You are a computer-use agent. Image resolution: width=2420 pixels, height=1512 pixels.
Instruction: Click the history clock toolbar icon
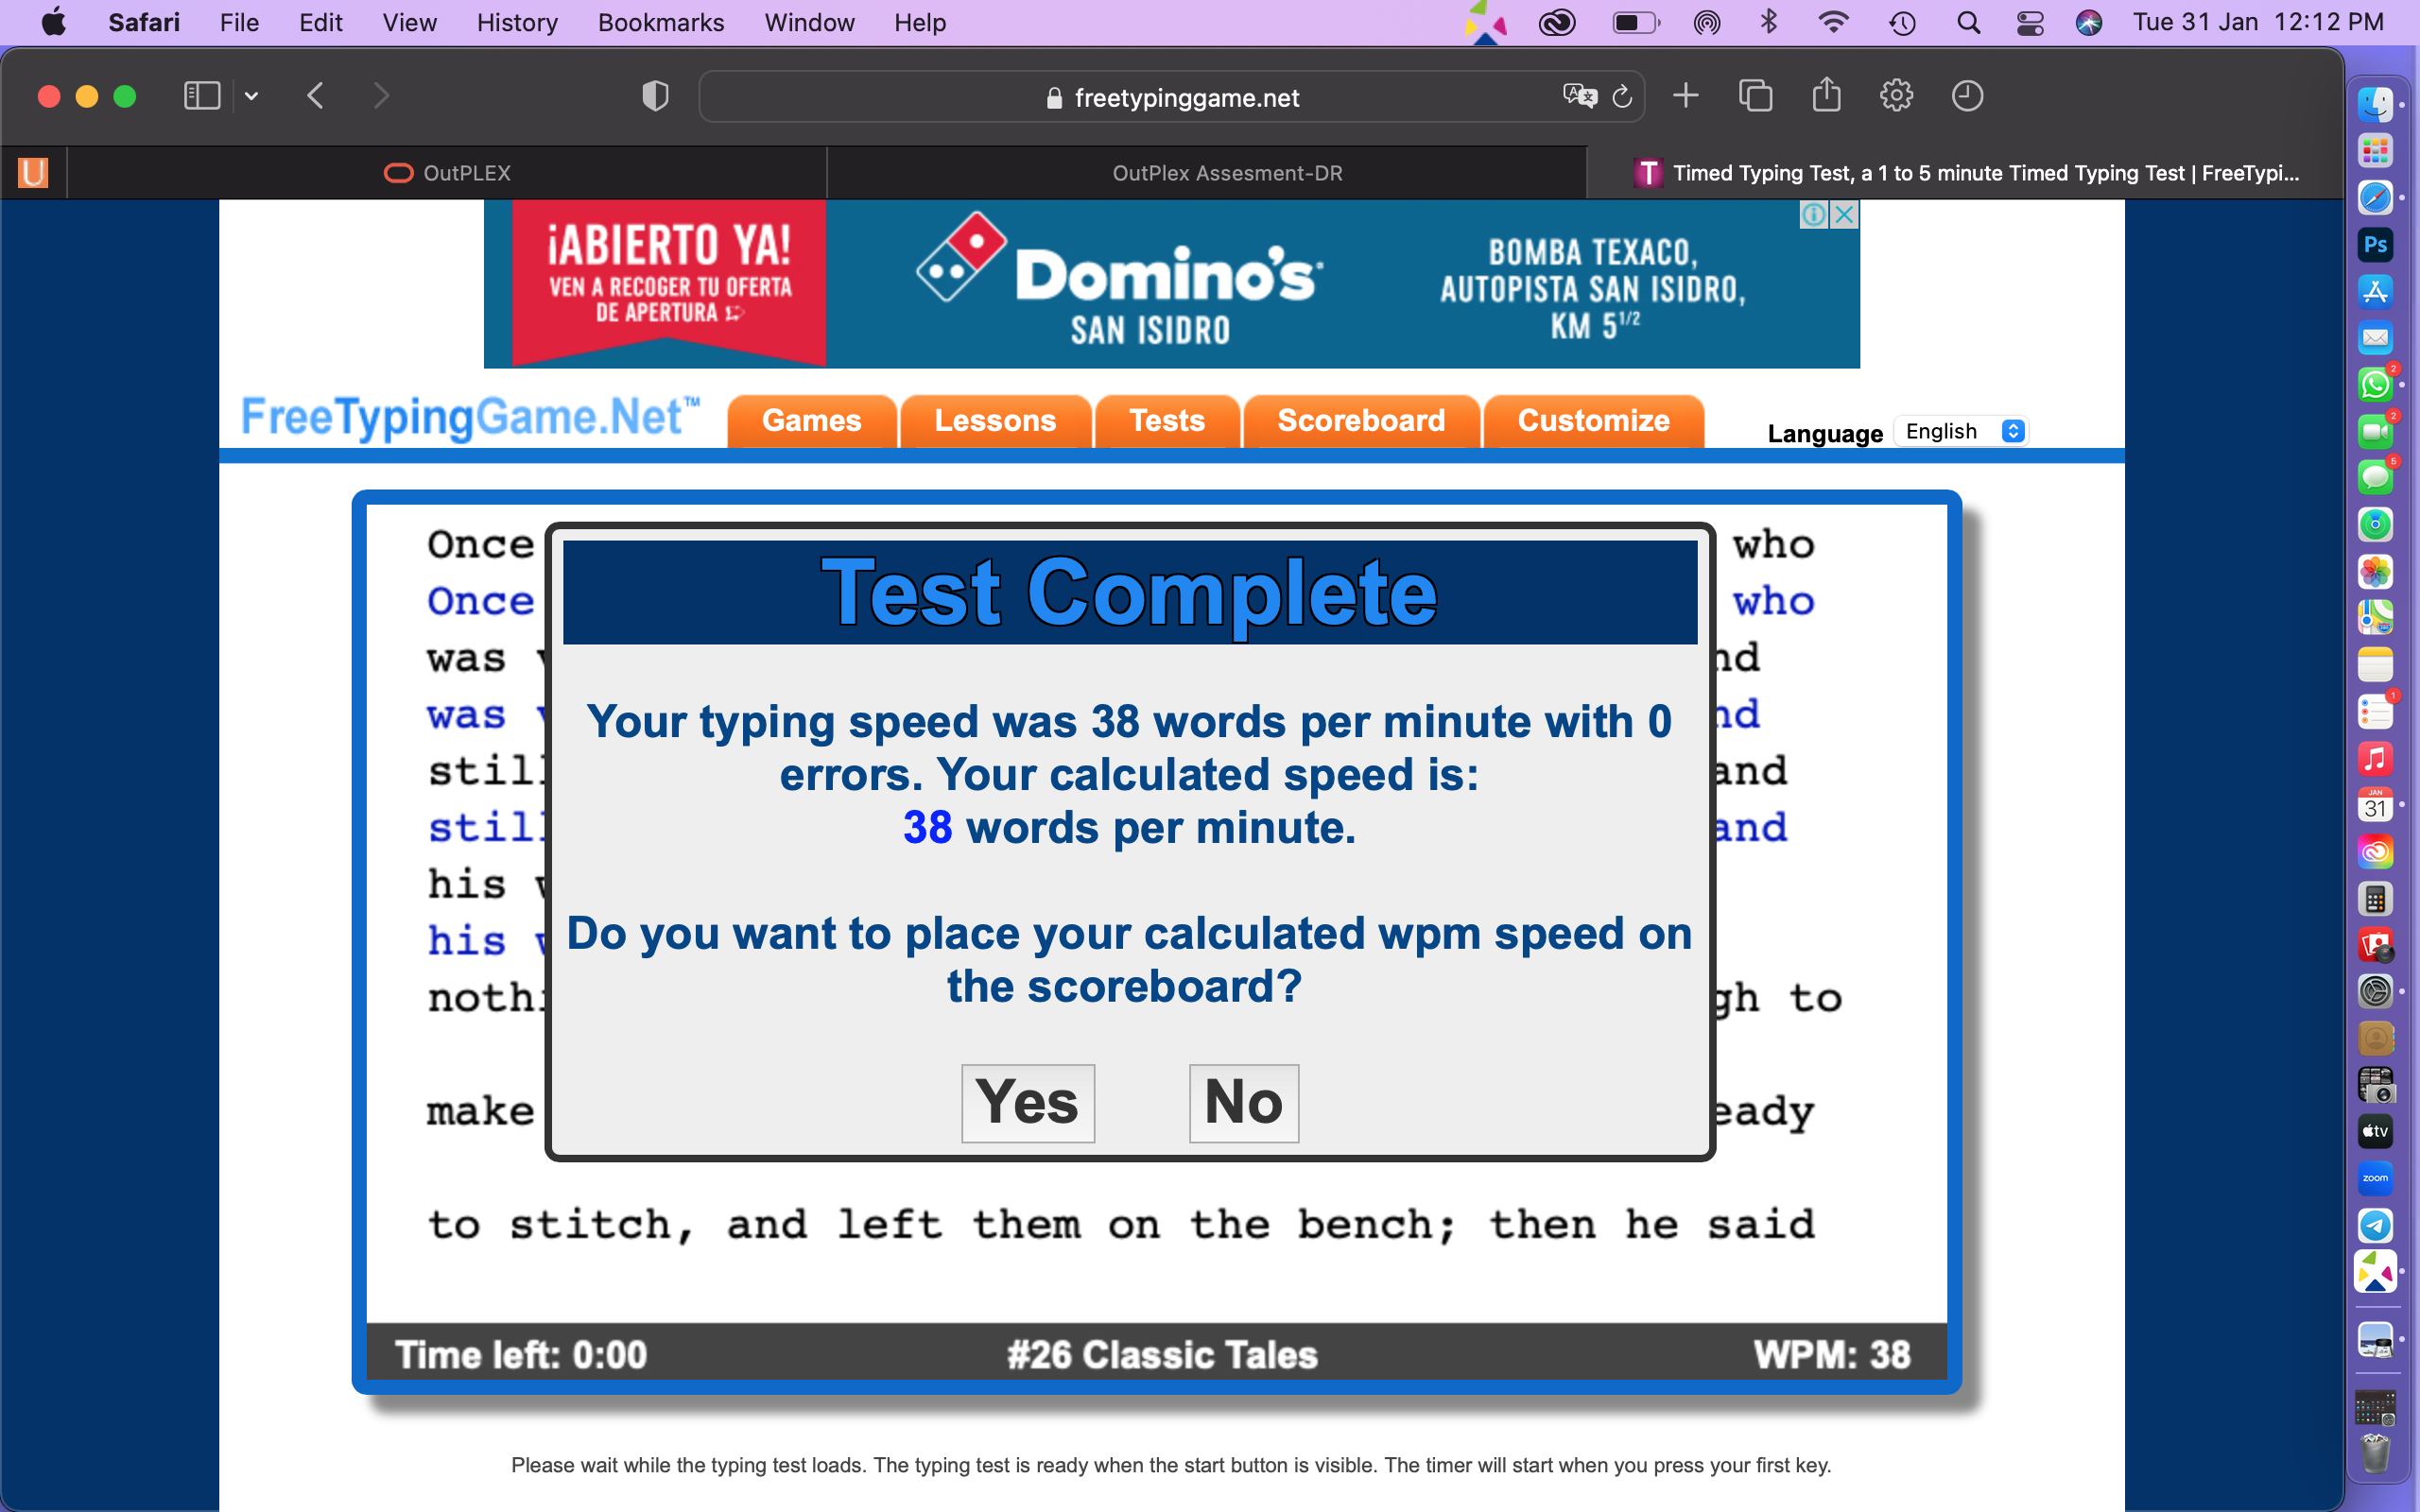[x=1967, y=96]
